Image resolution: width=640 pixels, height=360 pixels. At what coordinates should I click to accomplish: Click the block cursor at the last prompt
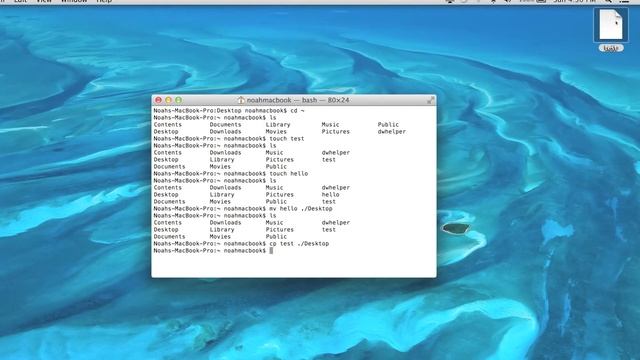click(271, 251)
